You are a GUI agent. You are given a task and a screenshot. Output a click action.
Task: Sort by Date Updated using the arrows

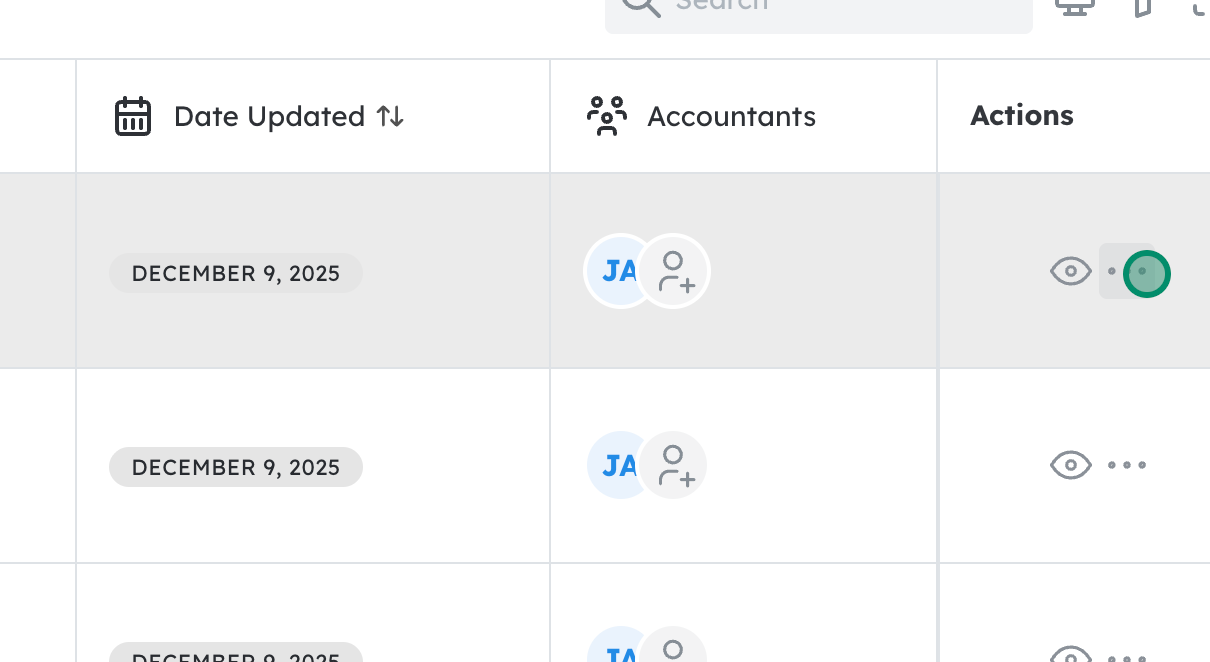390,117
